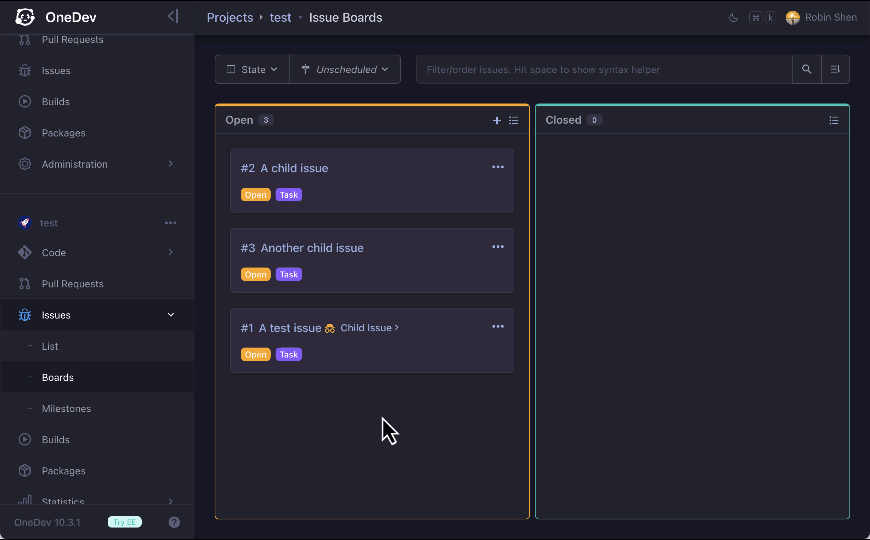Open the query sort options icon
The width and height of the screenshot is (870, 540).
click(x=835, y=70)
